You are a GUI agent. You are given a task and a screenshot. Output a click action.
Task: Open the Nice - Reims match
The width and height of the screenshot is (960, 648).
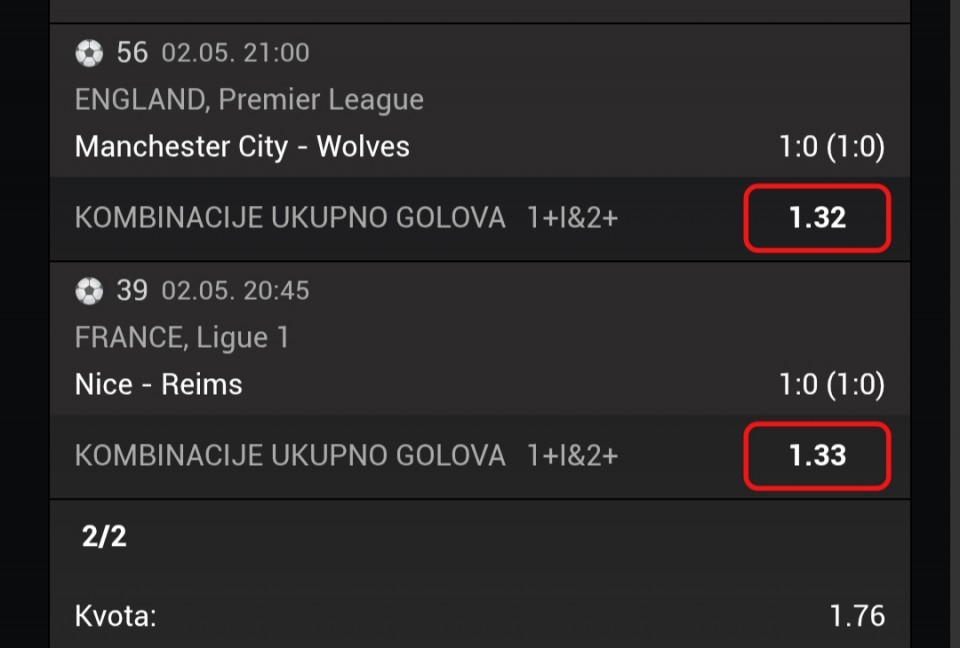[x=159, y=385]
